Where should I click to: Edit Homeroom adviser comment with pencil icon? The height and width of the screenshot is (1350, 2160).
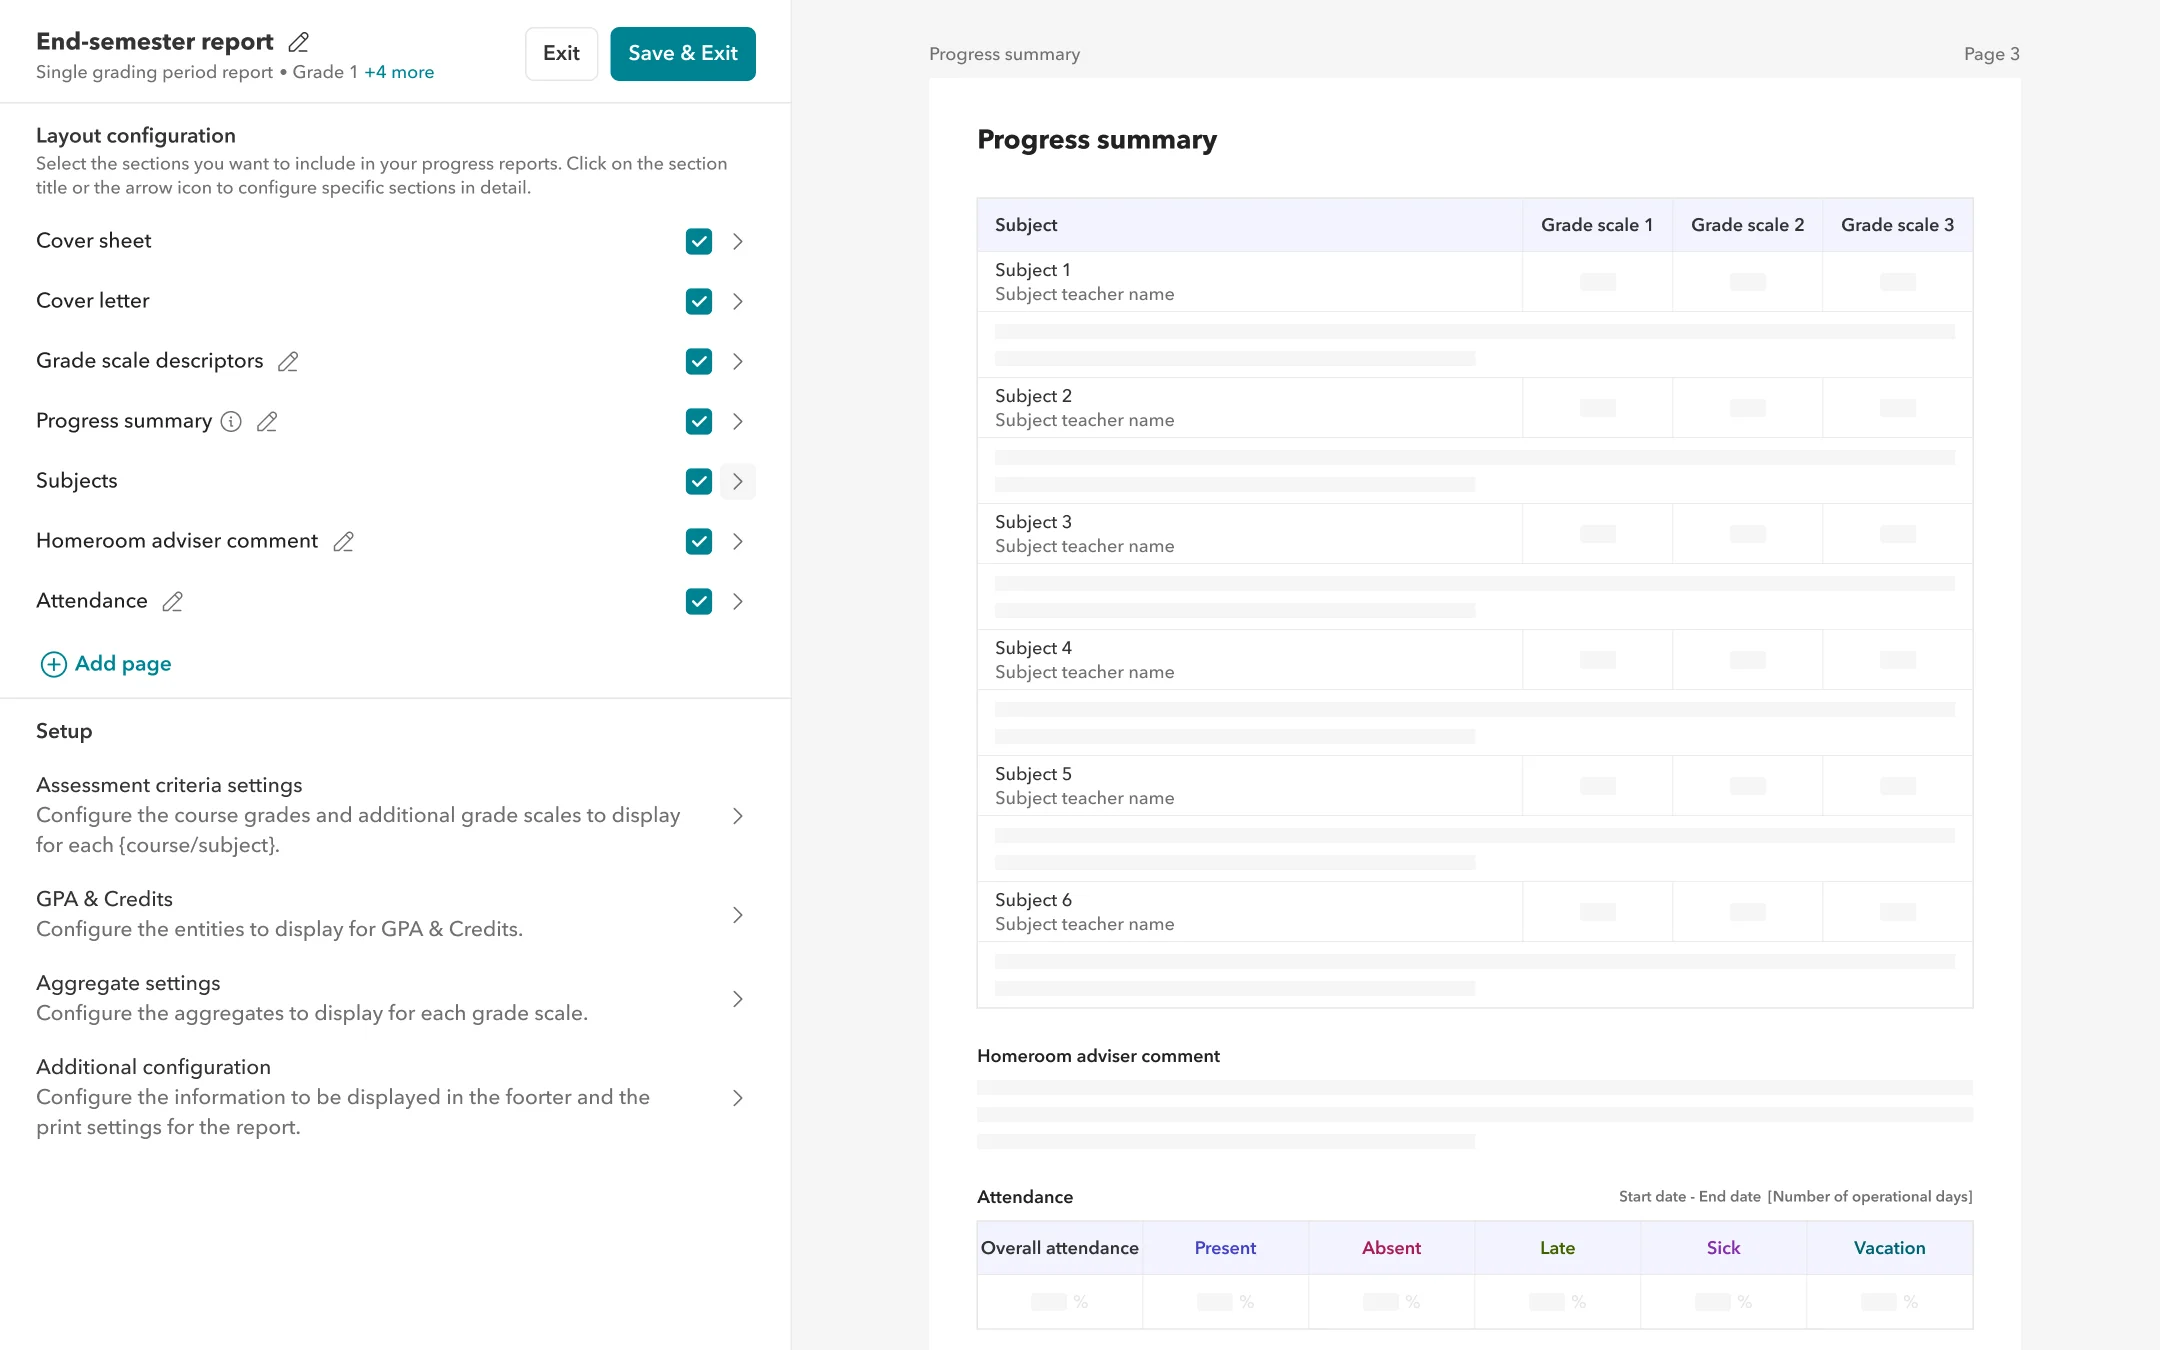coord(343,541)
